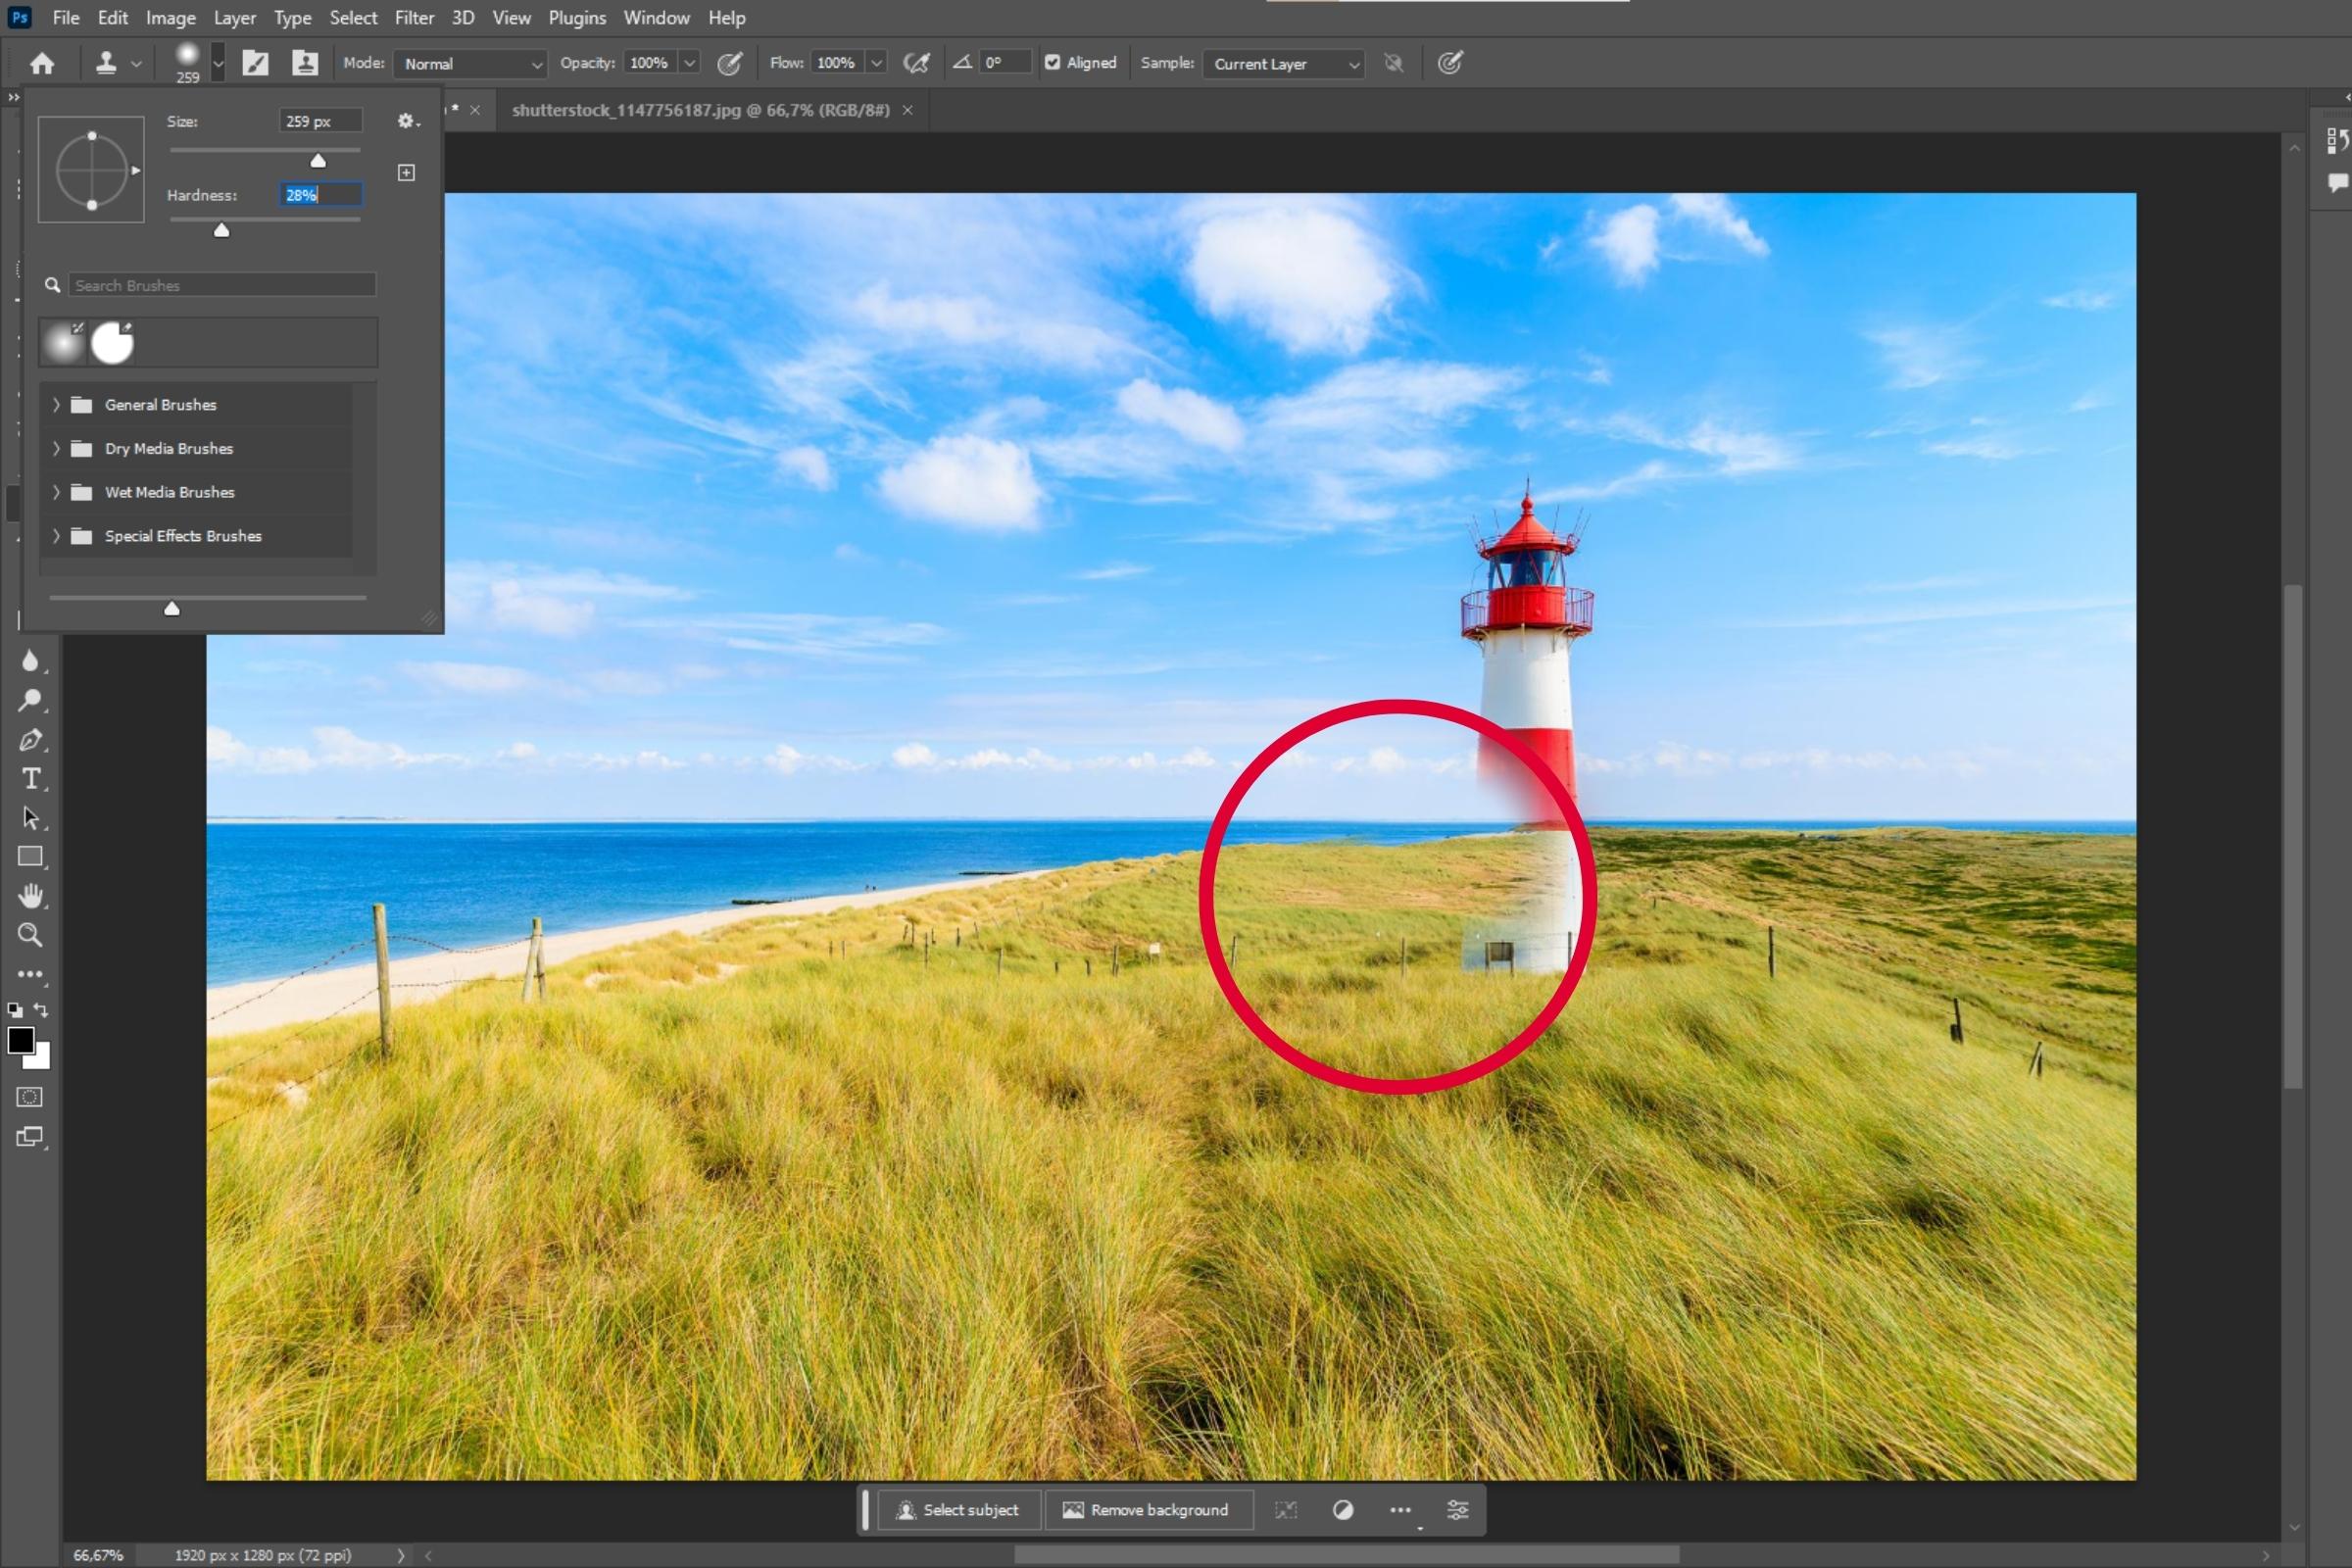Click the foreground black color swatch
Viewport: 2352px width, 1568px height.
click(19, 1040)
